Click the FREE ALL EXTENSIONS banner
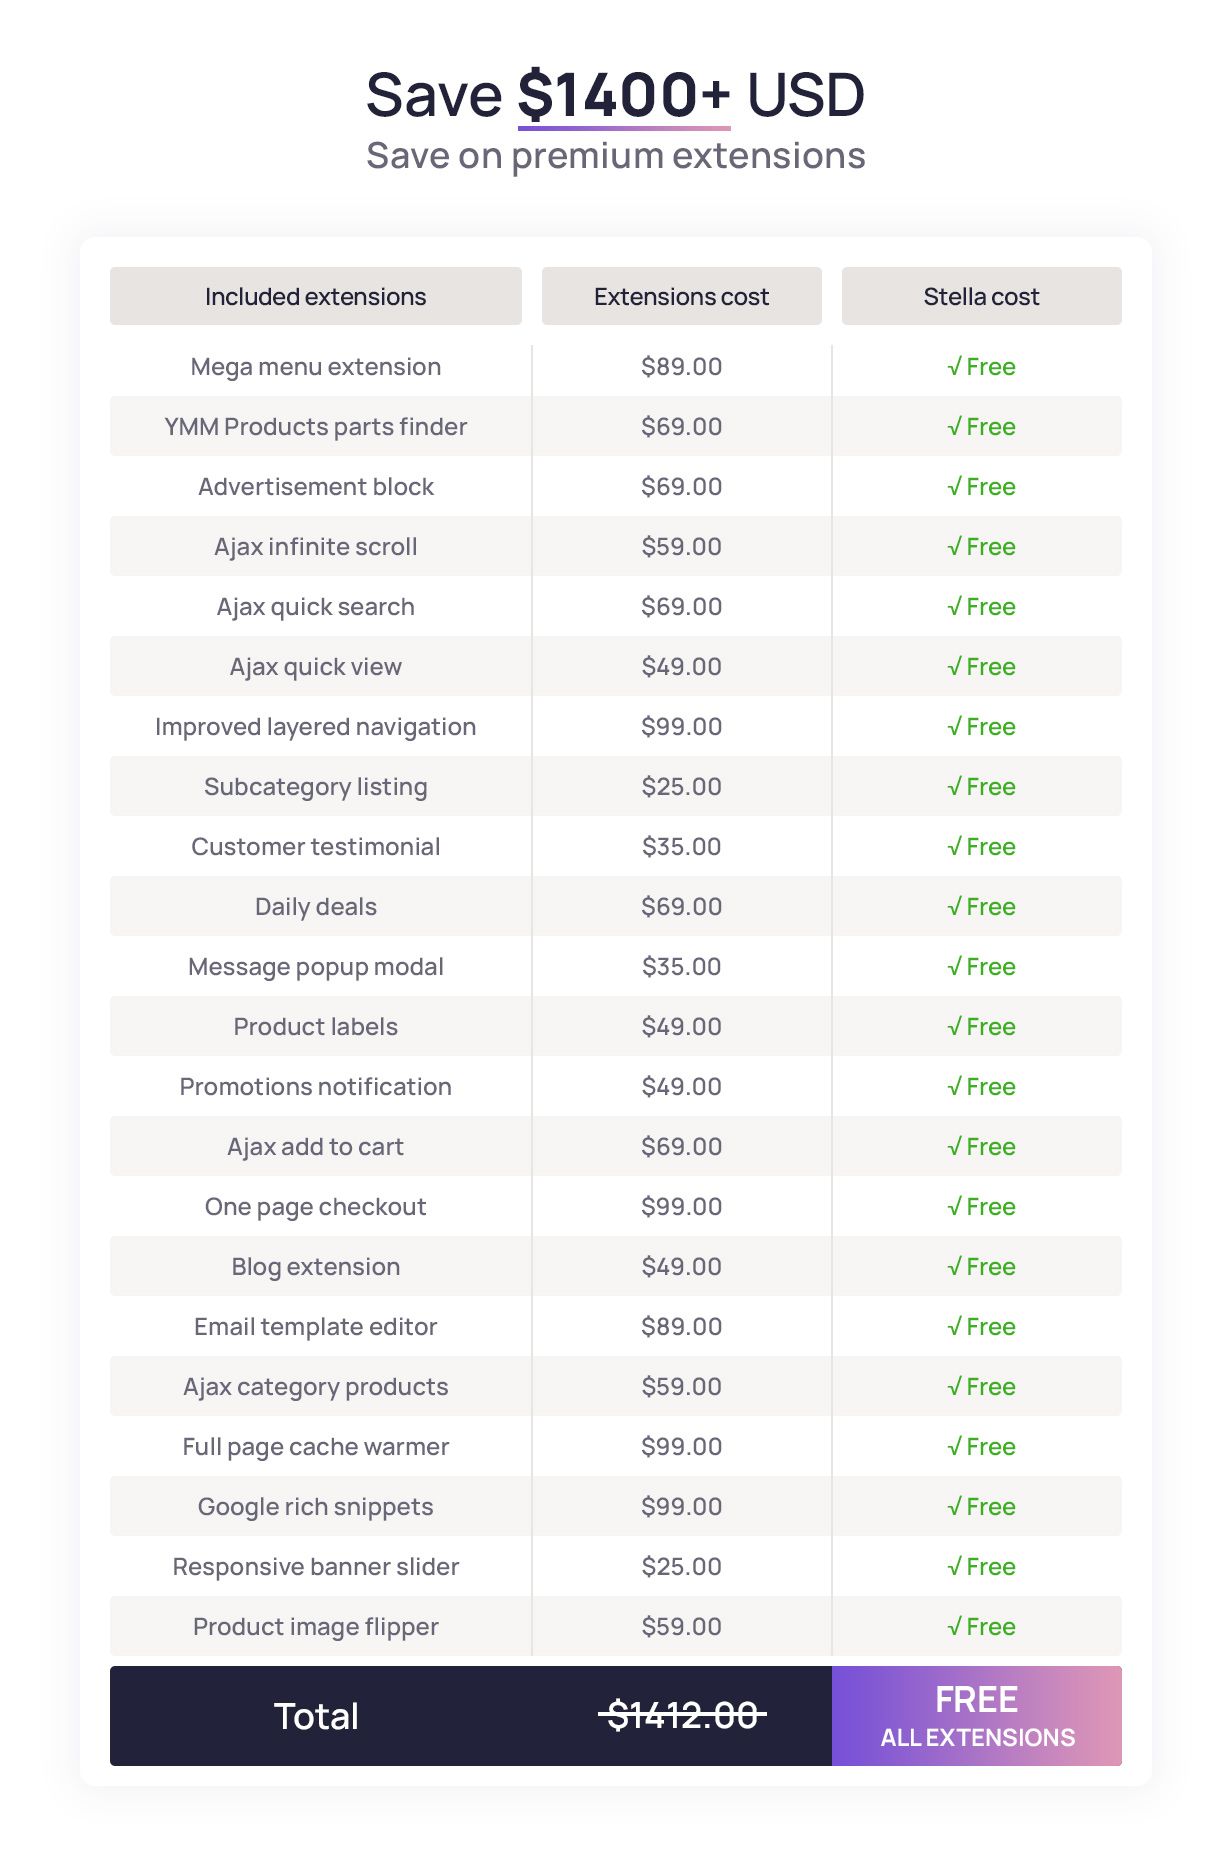The image size is (1230, 1864). coord(977,1716)
